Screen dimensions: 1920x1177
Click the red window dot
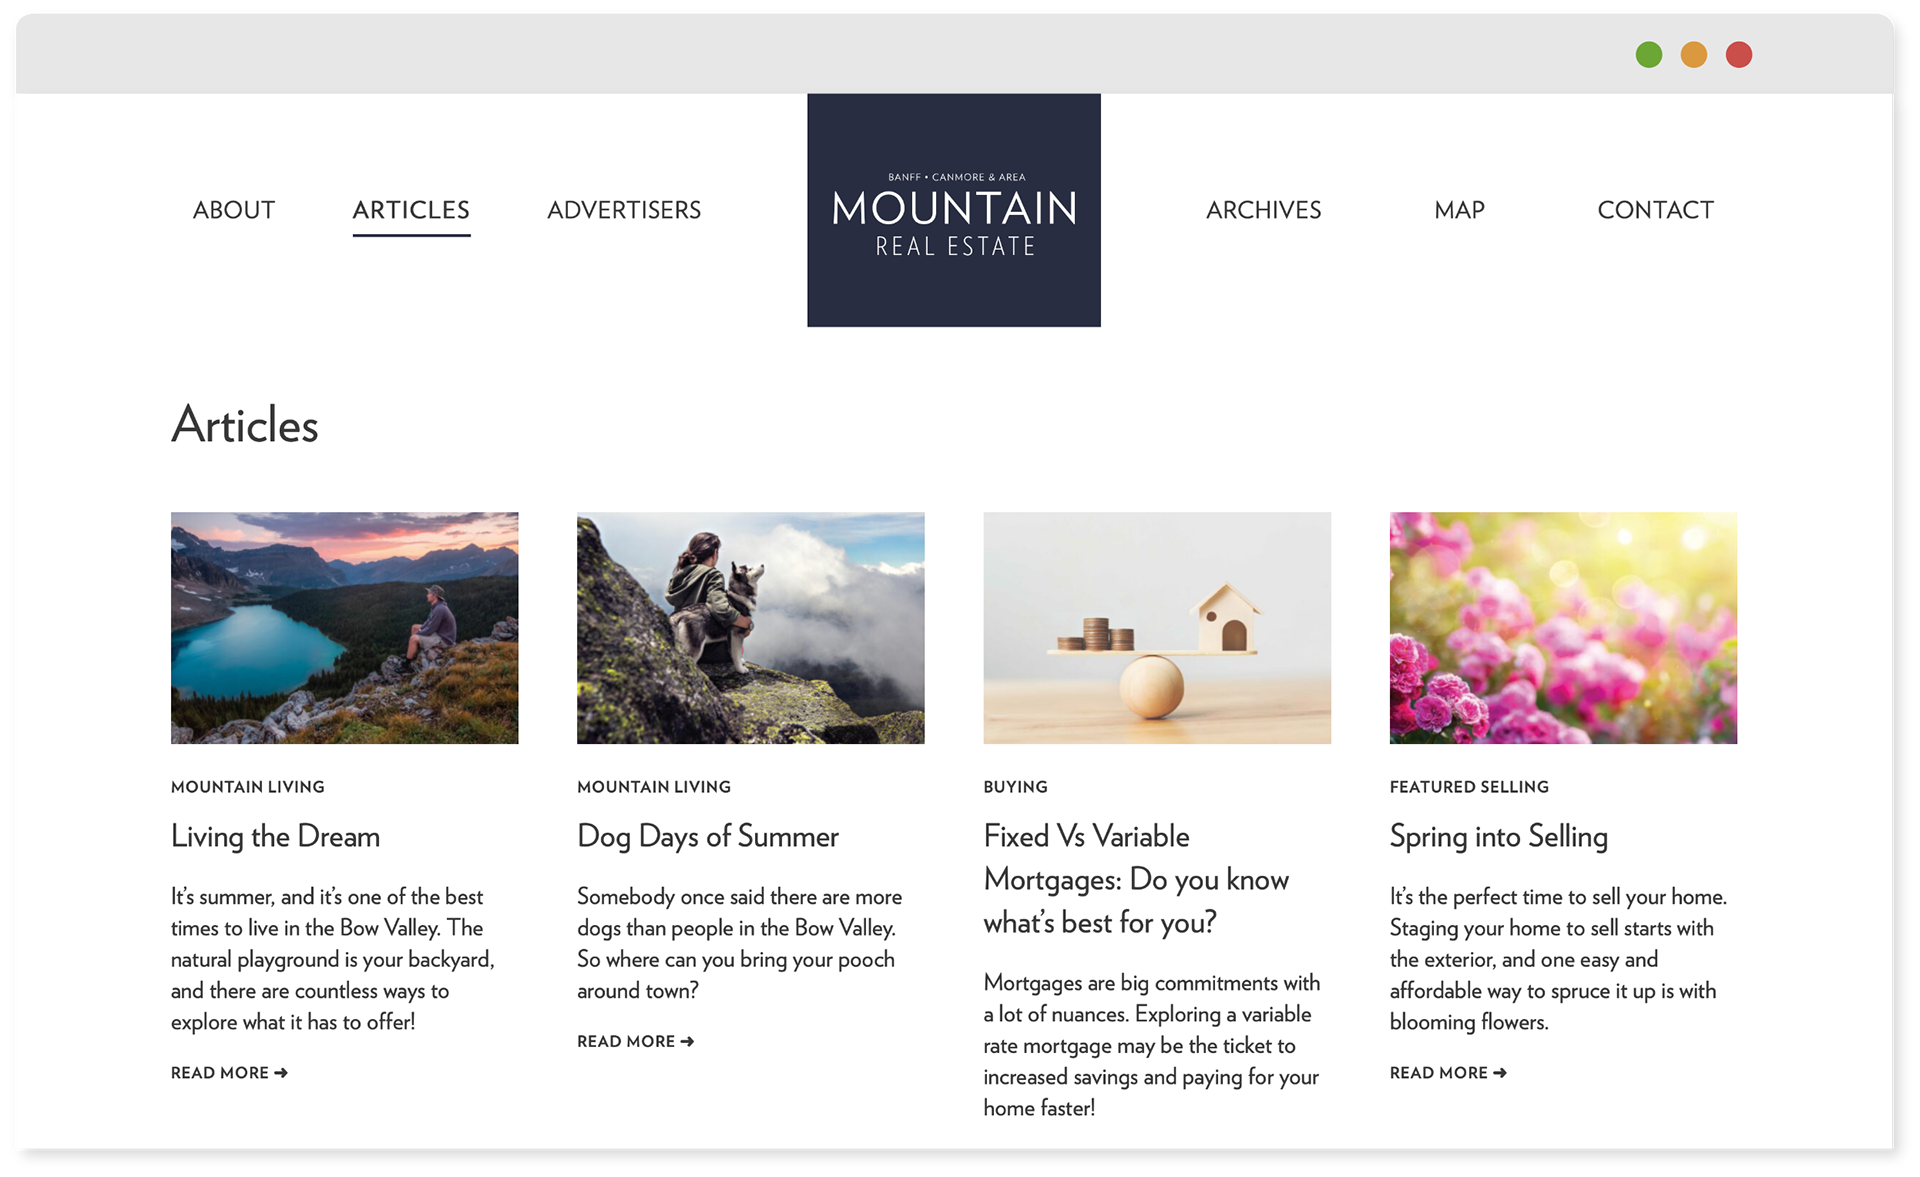pyautogui.click(x=1739, y=55)
